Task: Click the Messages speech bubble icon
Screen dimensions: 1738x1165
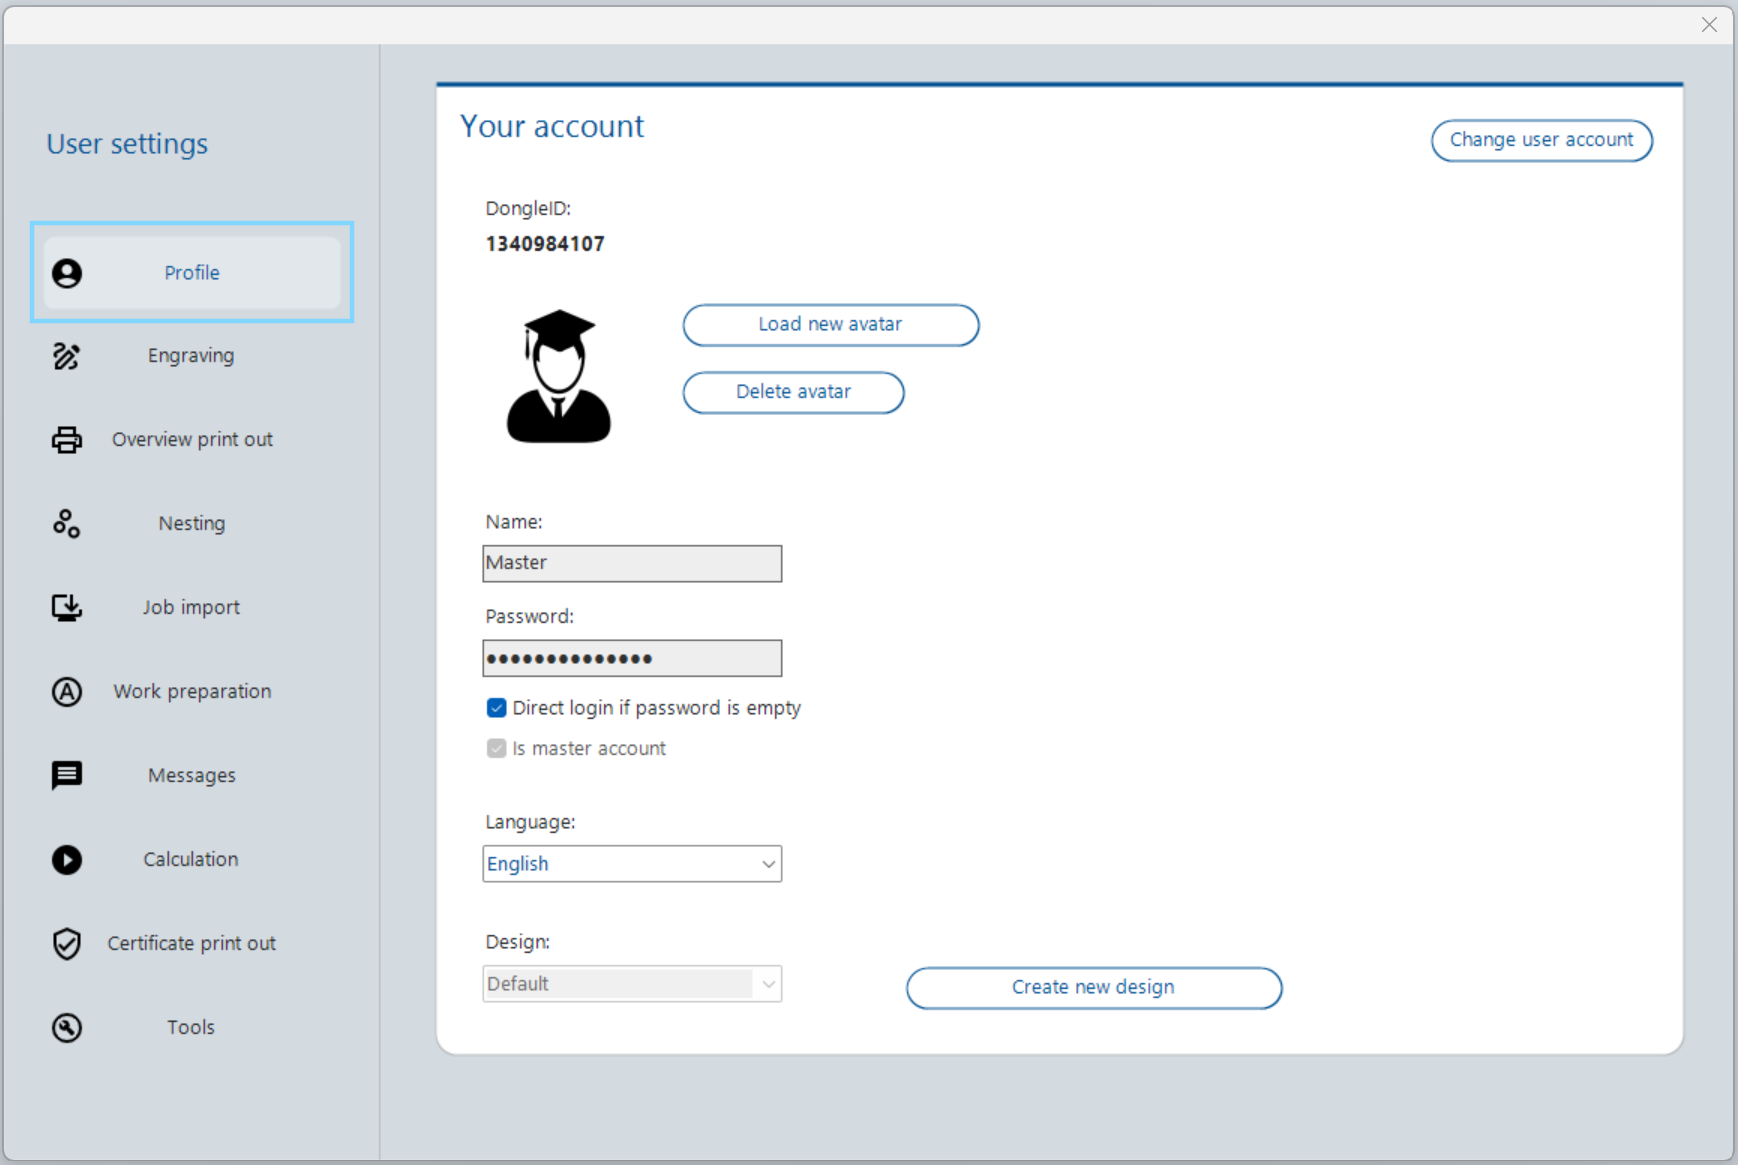Action: (66, 775)
